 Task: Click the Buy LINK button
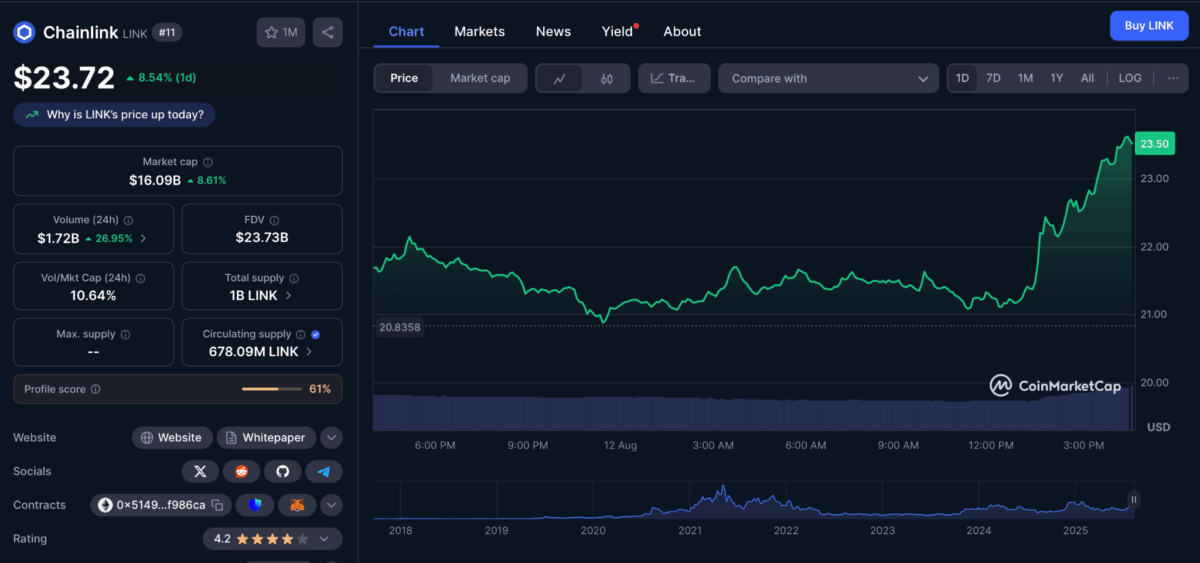[1149, 25]
